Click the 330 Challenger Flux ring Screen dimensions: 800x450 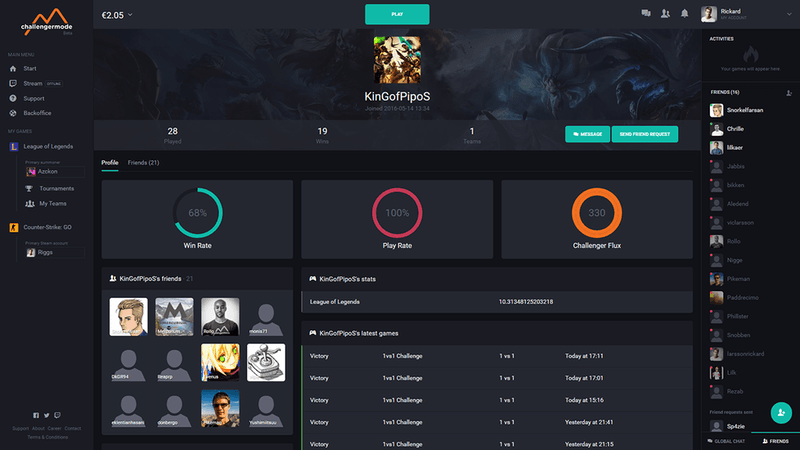[x=597, y=213]
